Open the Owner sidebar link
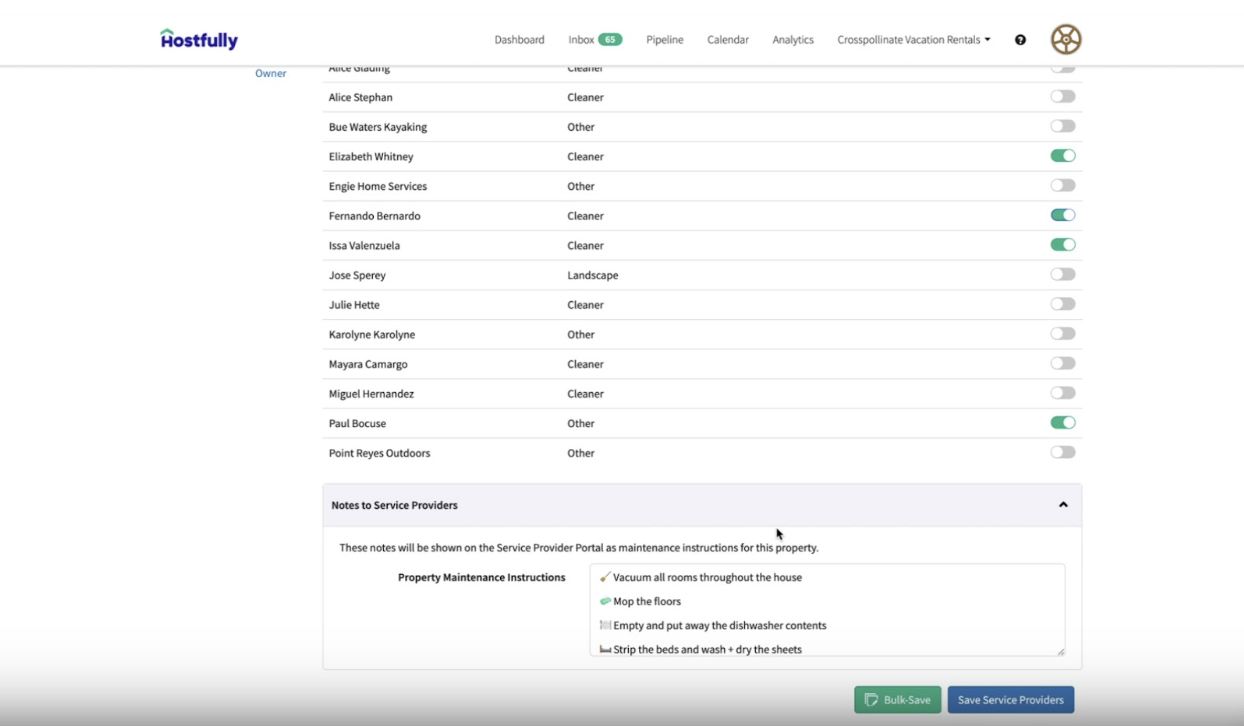 click(x=270, y=73)
